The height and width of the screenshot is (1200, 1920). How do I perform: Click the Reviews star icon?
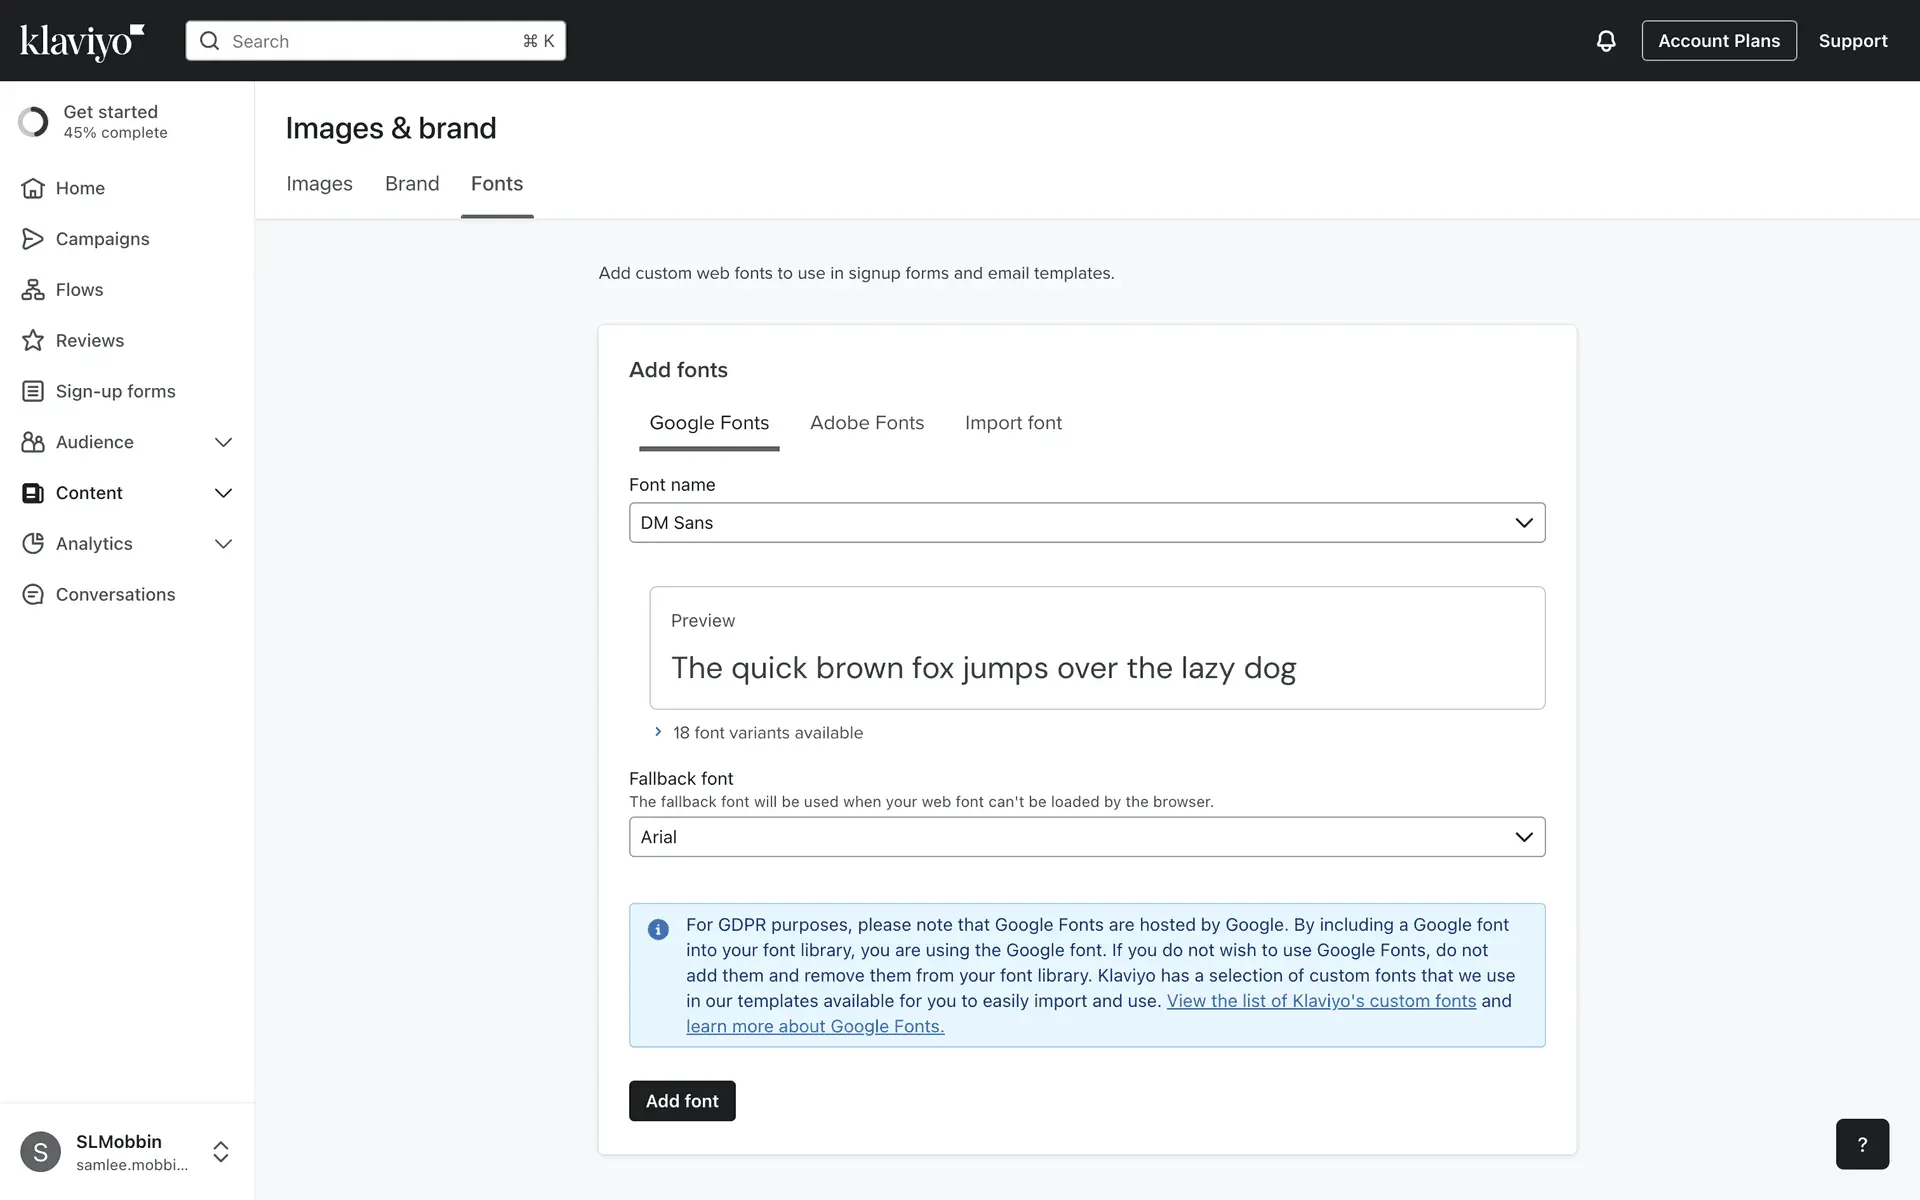[x=33, y=341]
